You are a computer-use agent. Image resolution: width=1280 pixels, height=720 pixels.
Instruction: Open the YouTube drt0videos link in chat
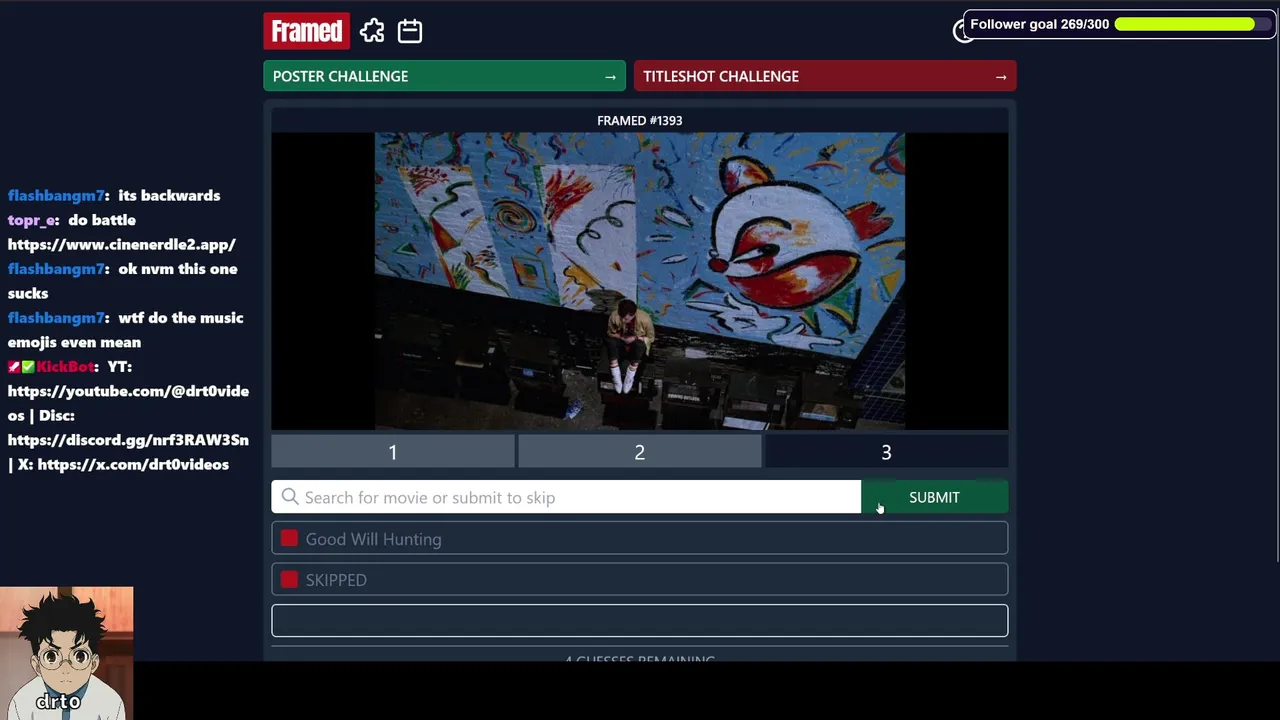click(128, 403)
